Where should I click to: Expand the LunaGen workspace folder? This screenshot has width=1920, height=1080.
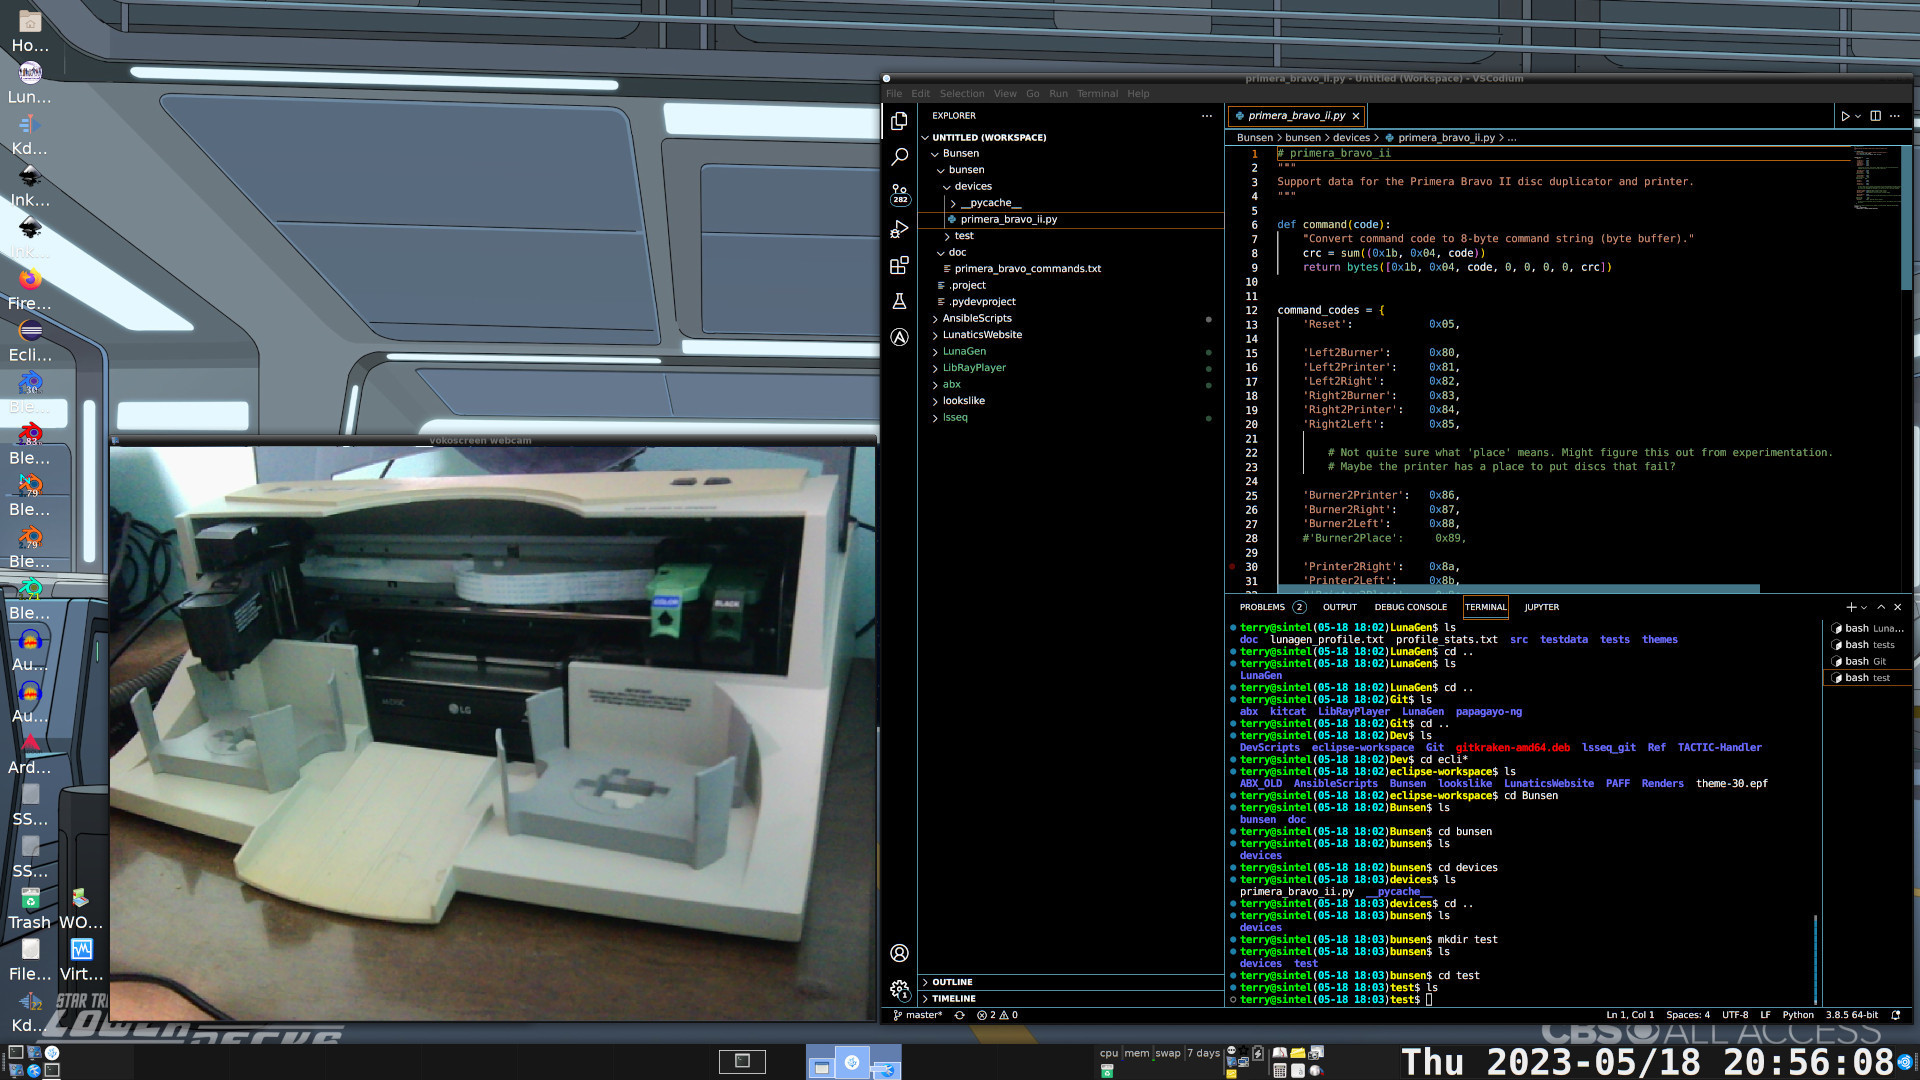[964, 351]
